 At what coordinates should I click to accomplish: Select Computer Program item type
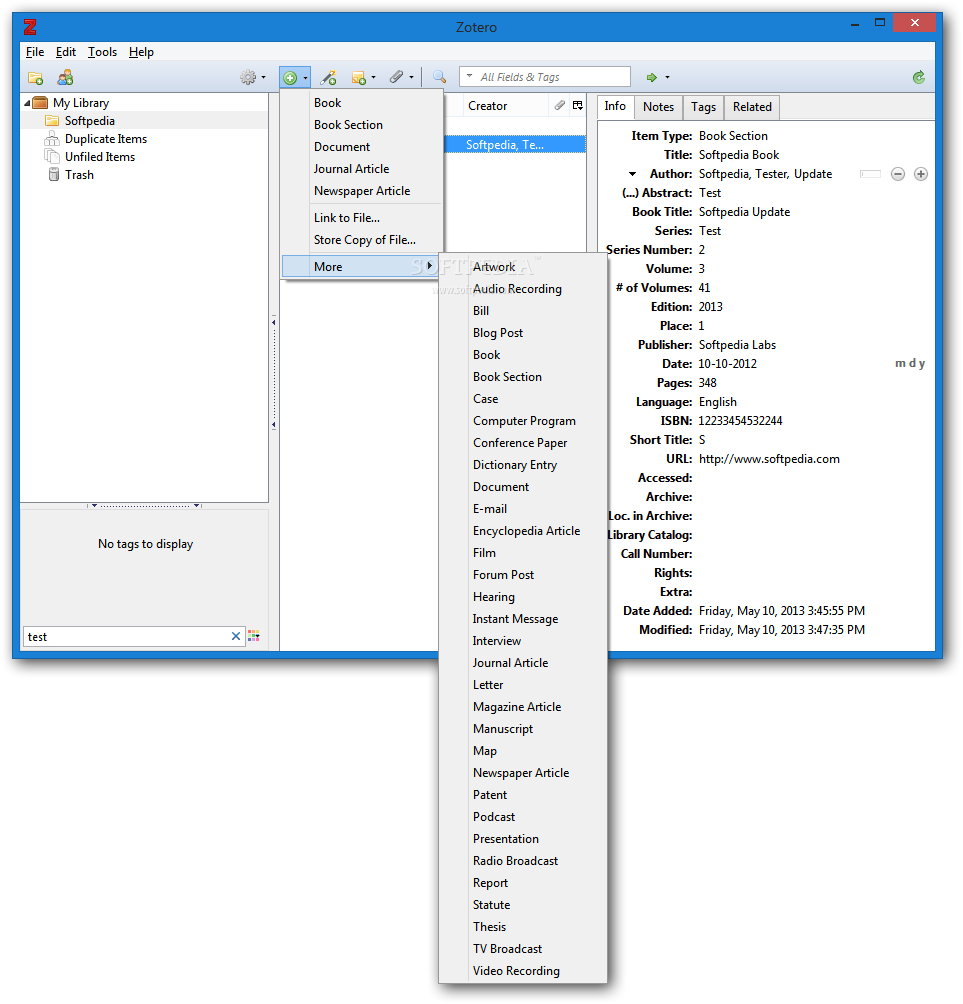pyautogui.click(x=523, y=421)
